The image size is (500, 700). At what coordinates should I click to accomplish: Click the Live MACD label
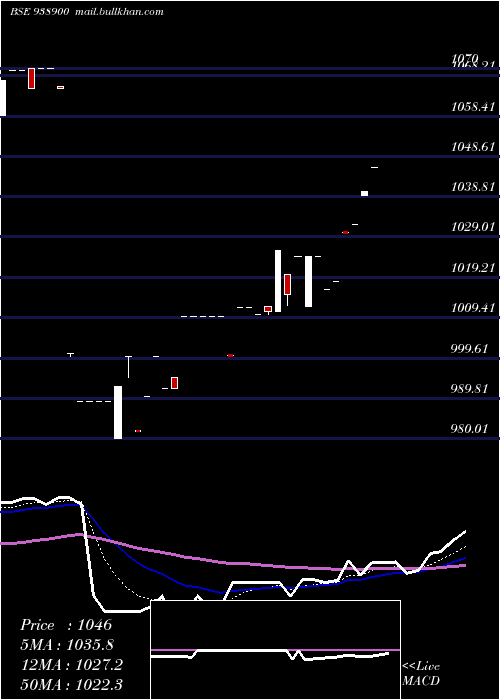[x=421, y=673]
